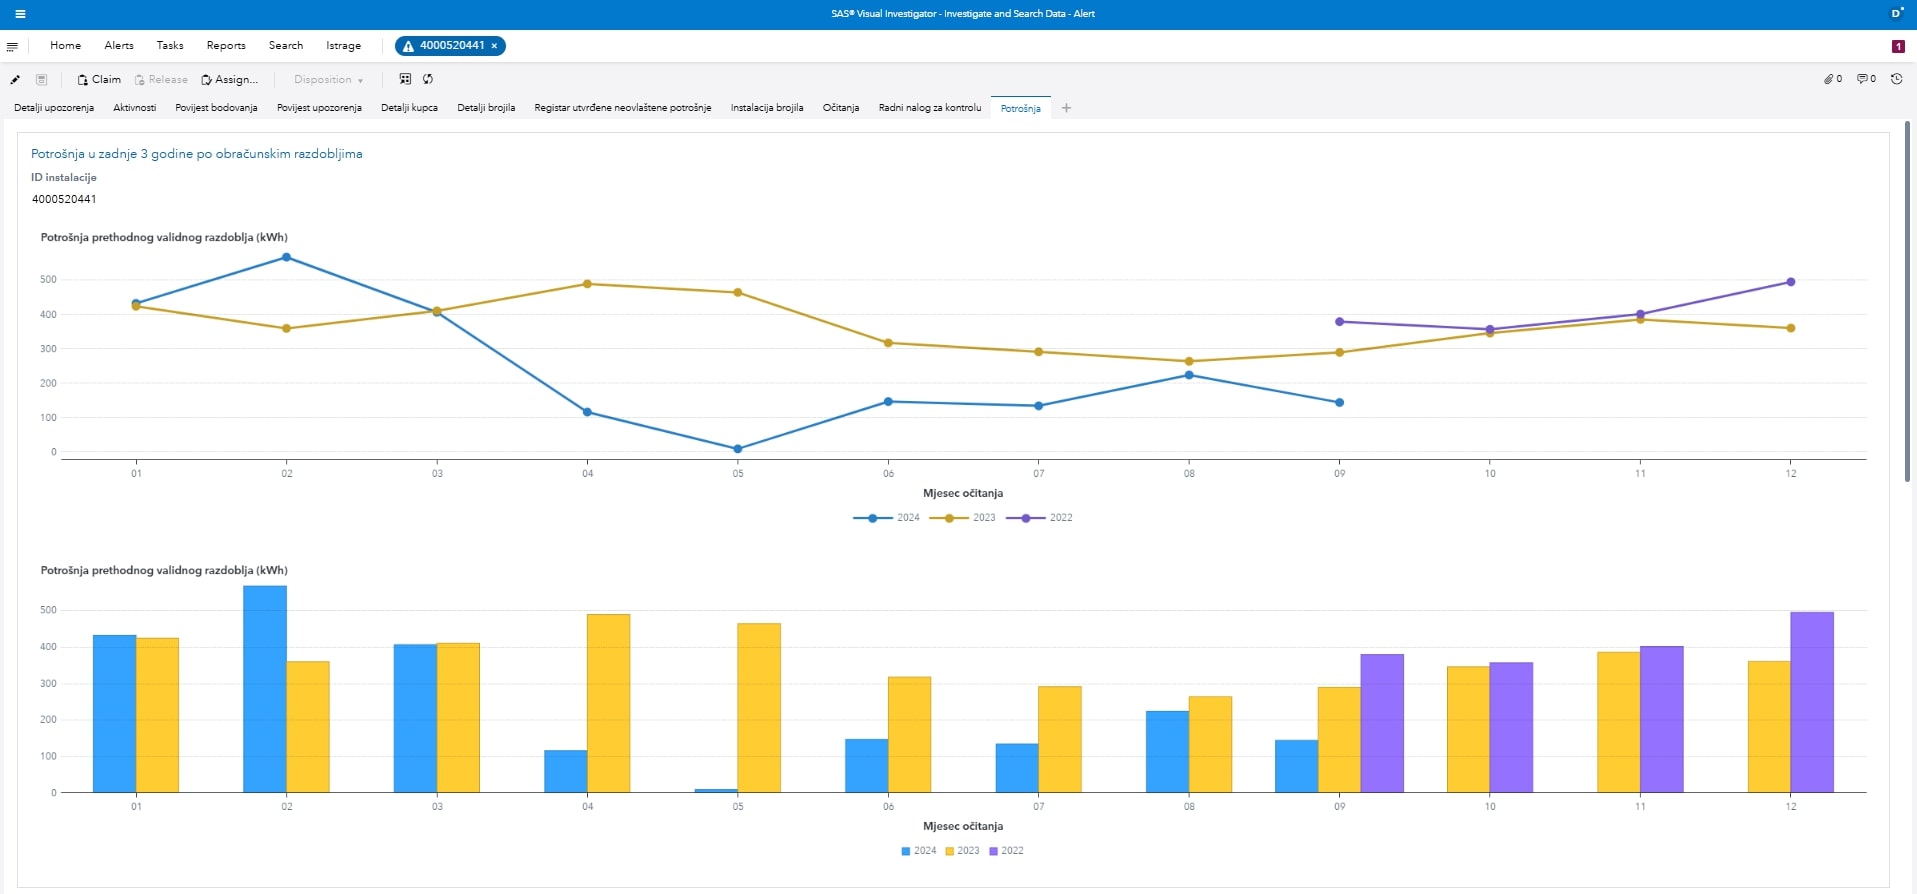The image size is (1917, 894).
Task: Click the Claim button
Action: pyautogui.click(x=99, y=80)
